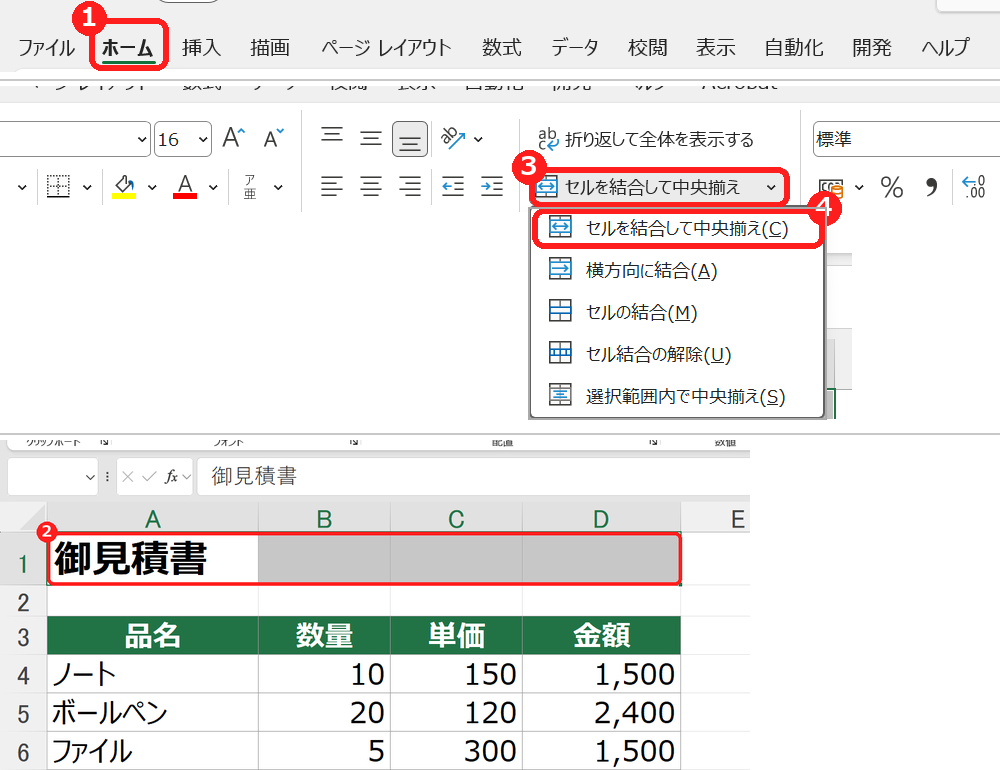The height and width of the screenshot is (770, 1000).
Task: Open the 校閲 tab
Action: [x=647, y=48]
